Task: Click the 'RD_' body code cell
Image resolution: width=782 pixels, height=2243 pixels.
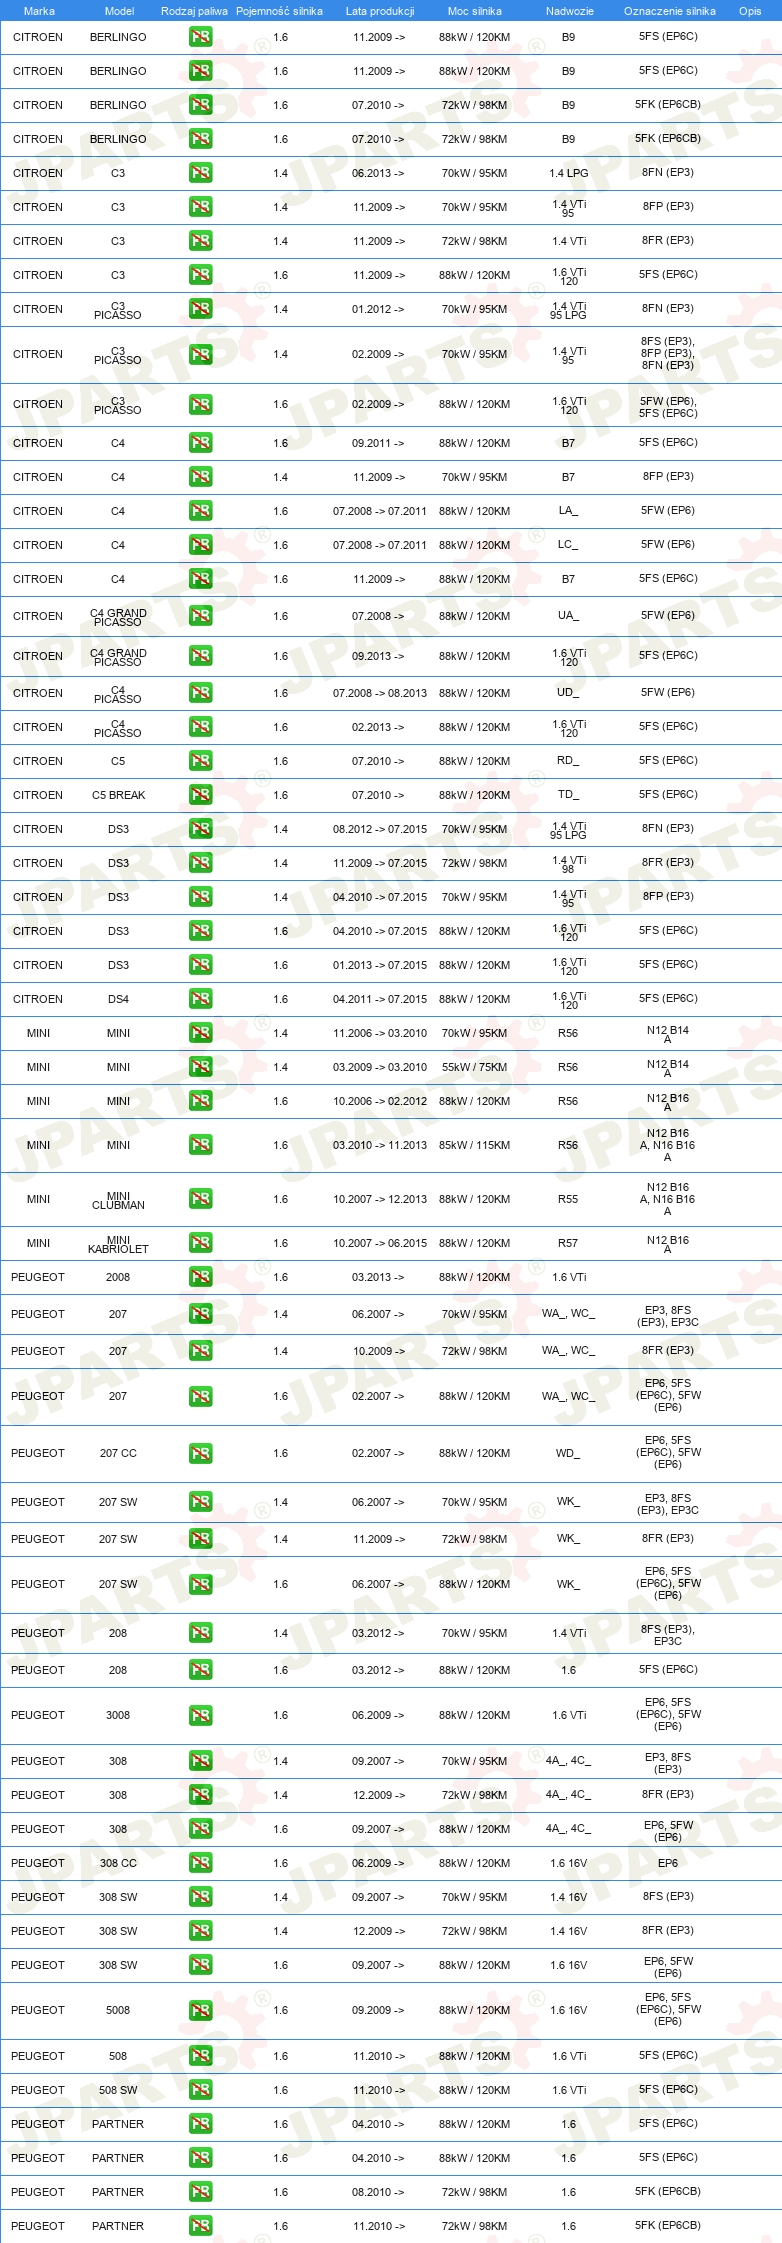Action: tap(568, 761)
